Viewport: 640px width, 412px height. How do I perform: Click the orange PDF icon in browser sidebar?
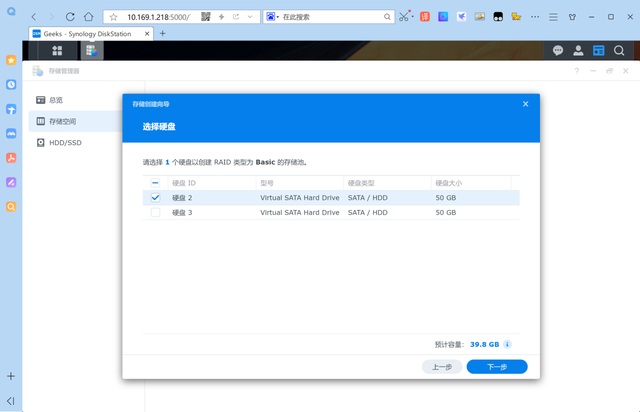coord(11,158)
